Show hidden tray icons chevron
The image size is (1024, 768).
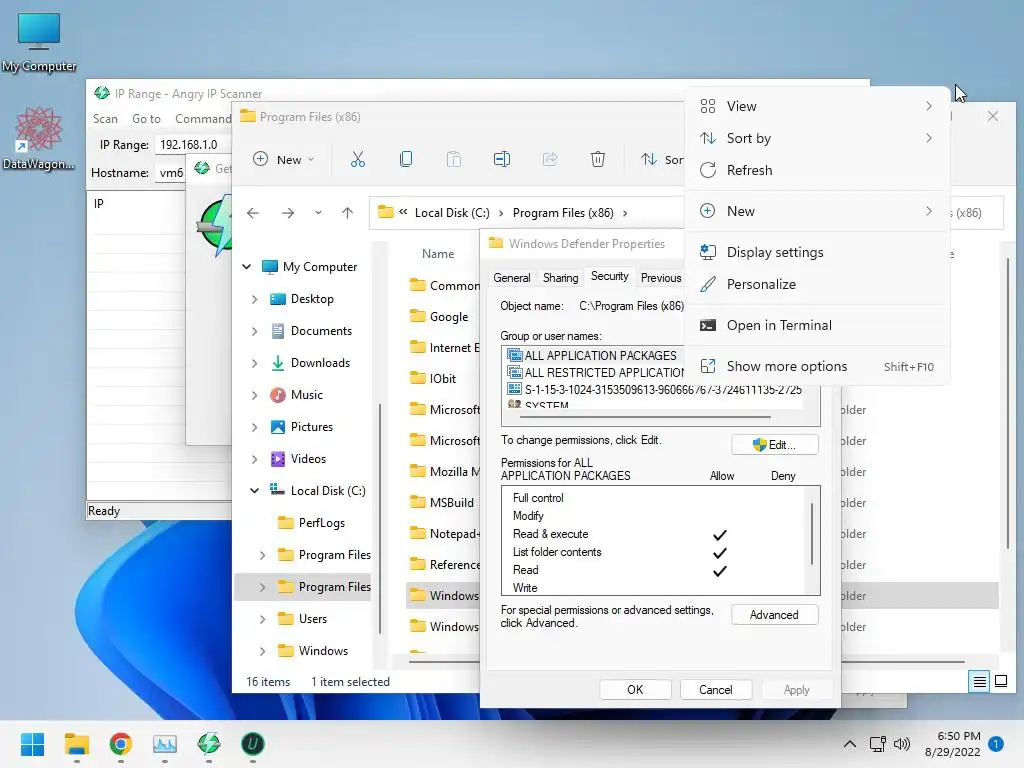click(850, 744)
